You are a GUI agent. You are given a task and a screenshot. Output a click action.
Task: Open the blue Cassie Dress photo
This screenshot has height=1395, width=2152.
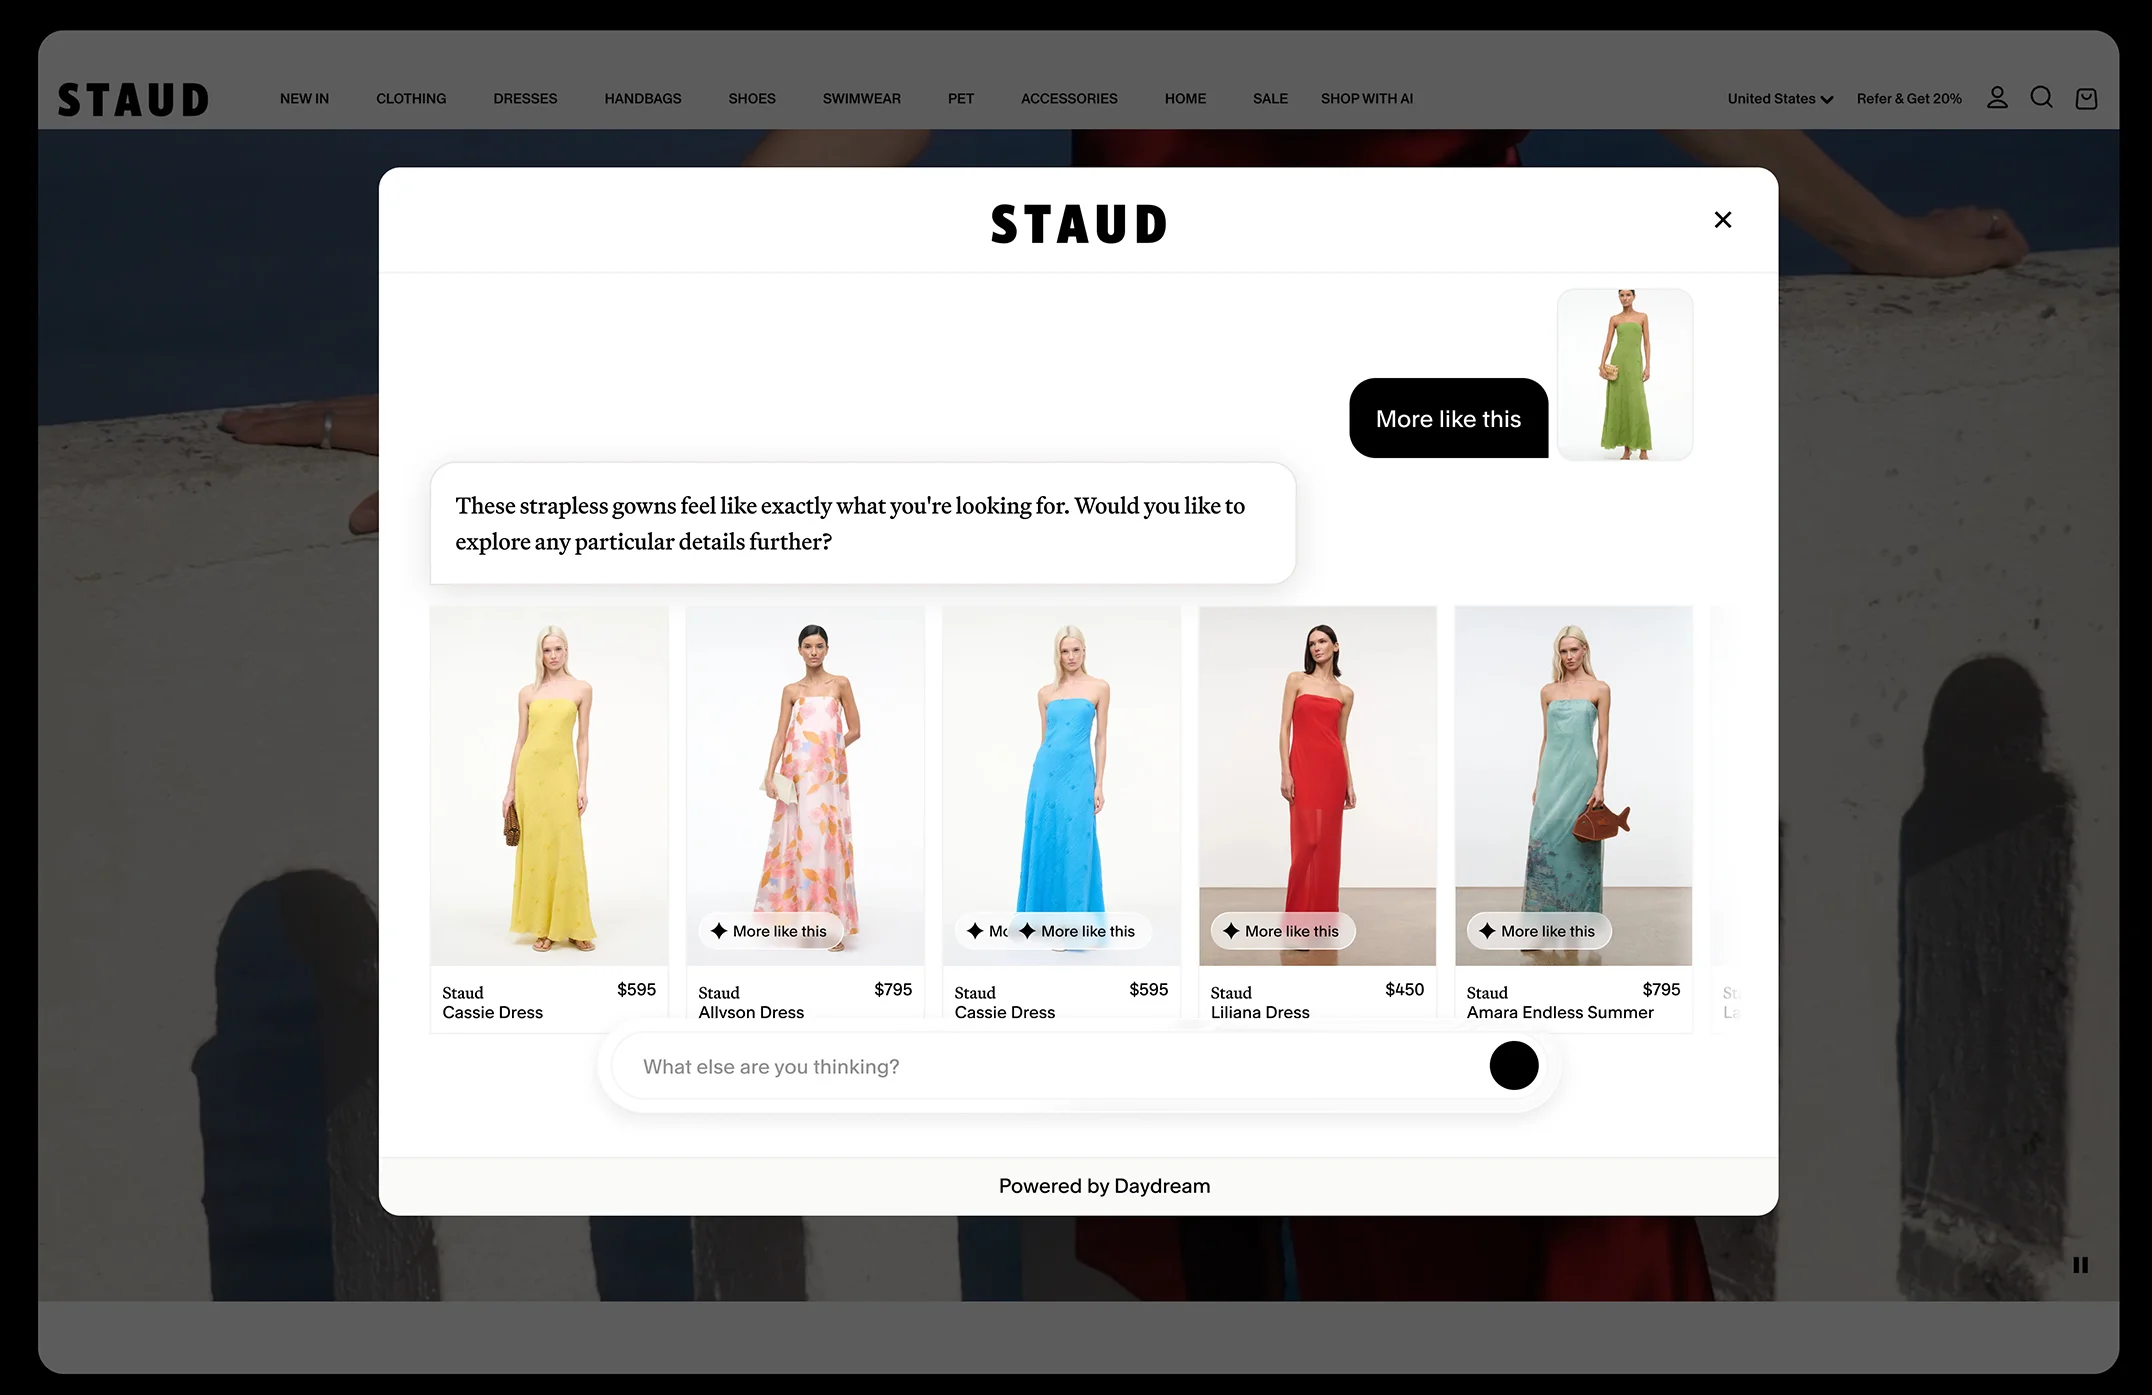[x=1061, y=785]
